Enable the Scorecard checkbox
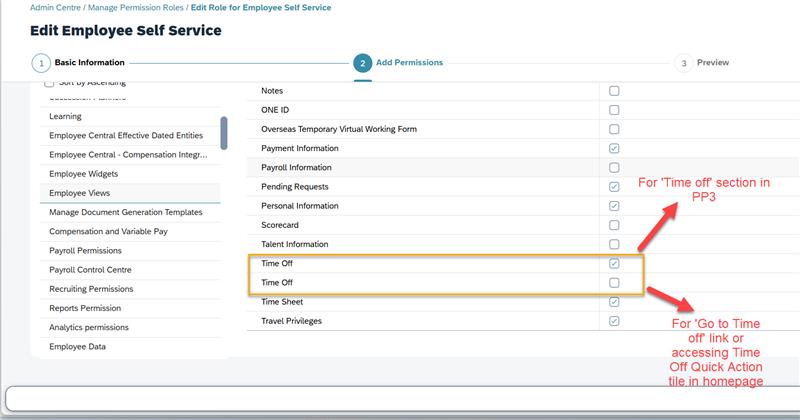 tap(614, 225)
